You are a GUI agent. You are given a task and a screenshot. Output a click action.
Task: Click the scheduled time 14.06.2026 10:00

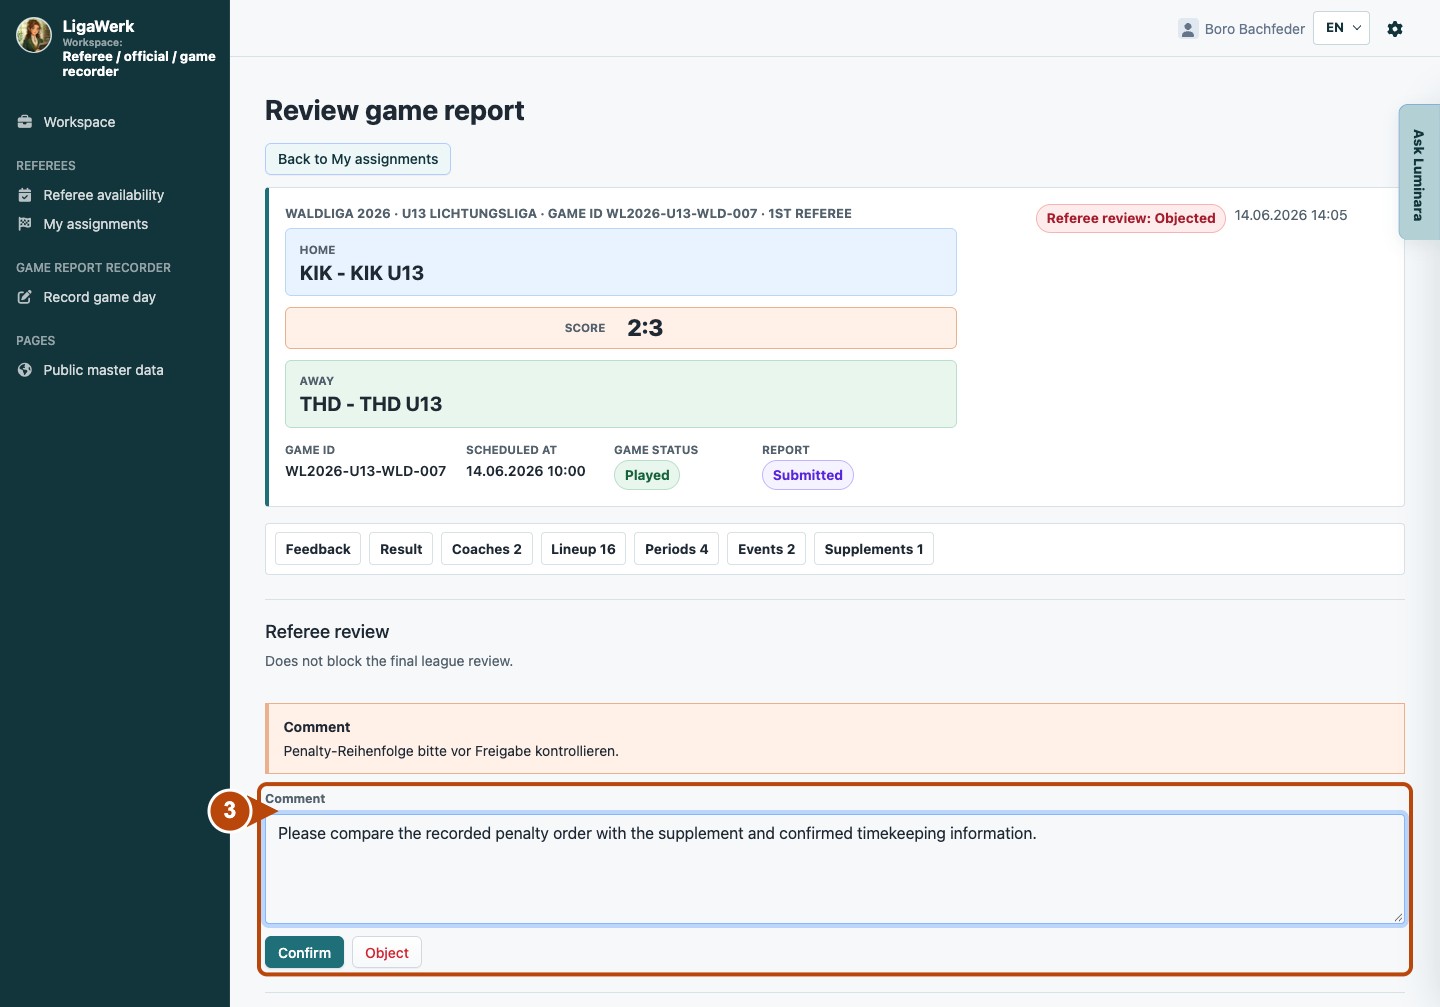coord(526,471)
